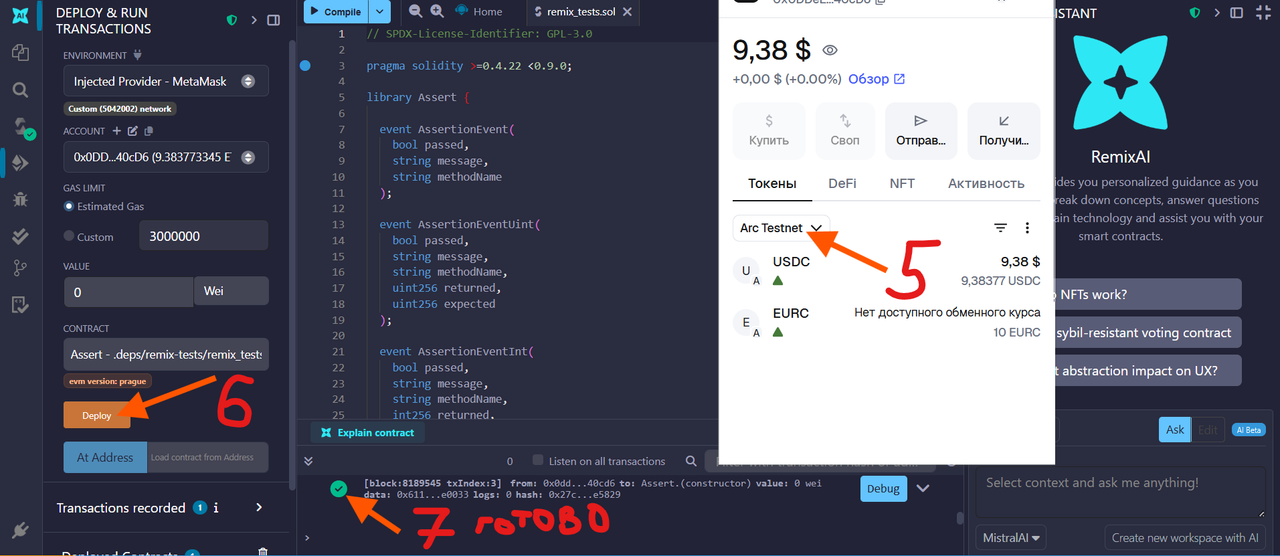The width and height of the screenshot is (1280, 556).
Task: Click the orange Deploy button
Action: 97,415
